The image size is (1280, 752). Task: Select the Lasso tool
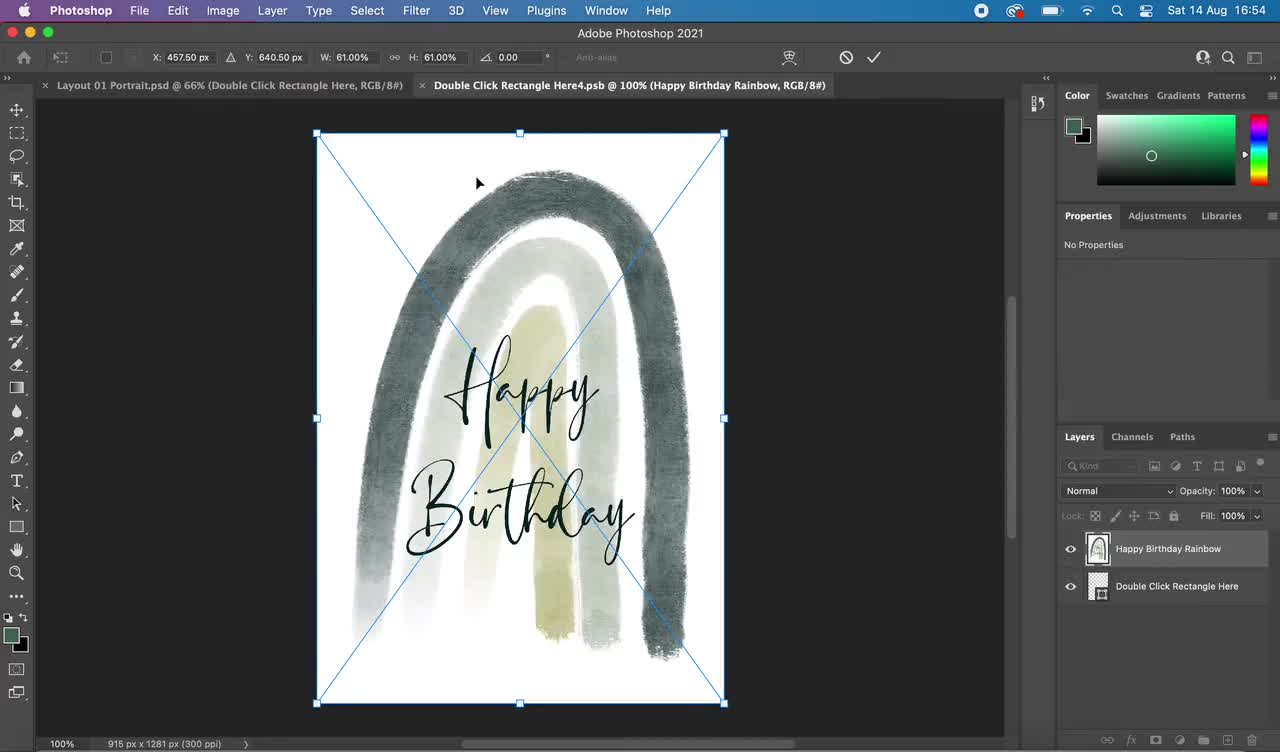(17, 156)
